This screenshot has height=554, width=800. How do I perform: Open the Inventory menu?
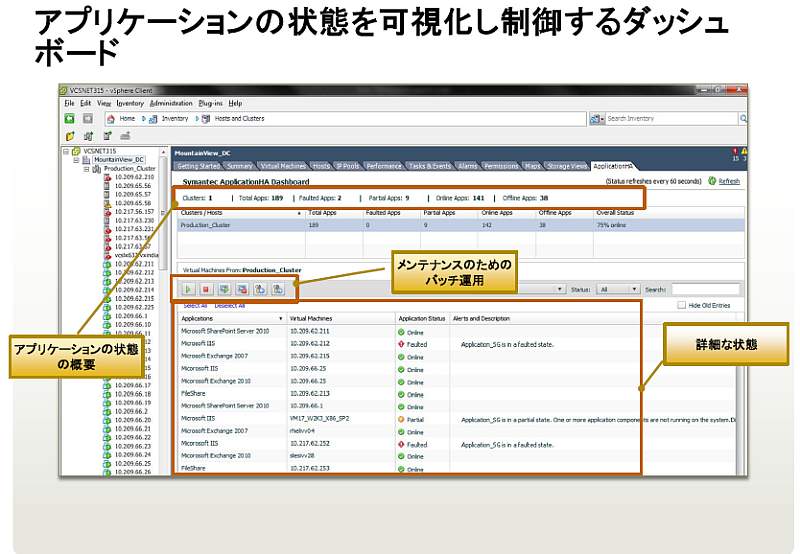[130, 103]
